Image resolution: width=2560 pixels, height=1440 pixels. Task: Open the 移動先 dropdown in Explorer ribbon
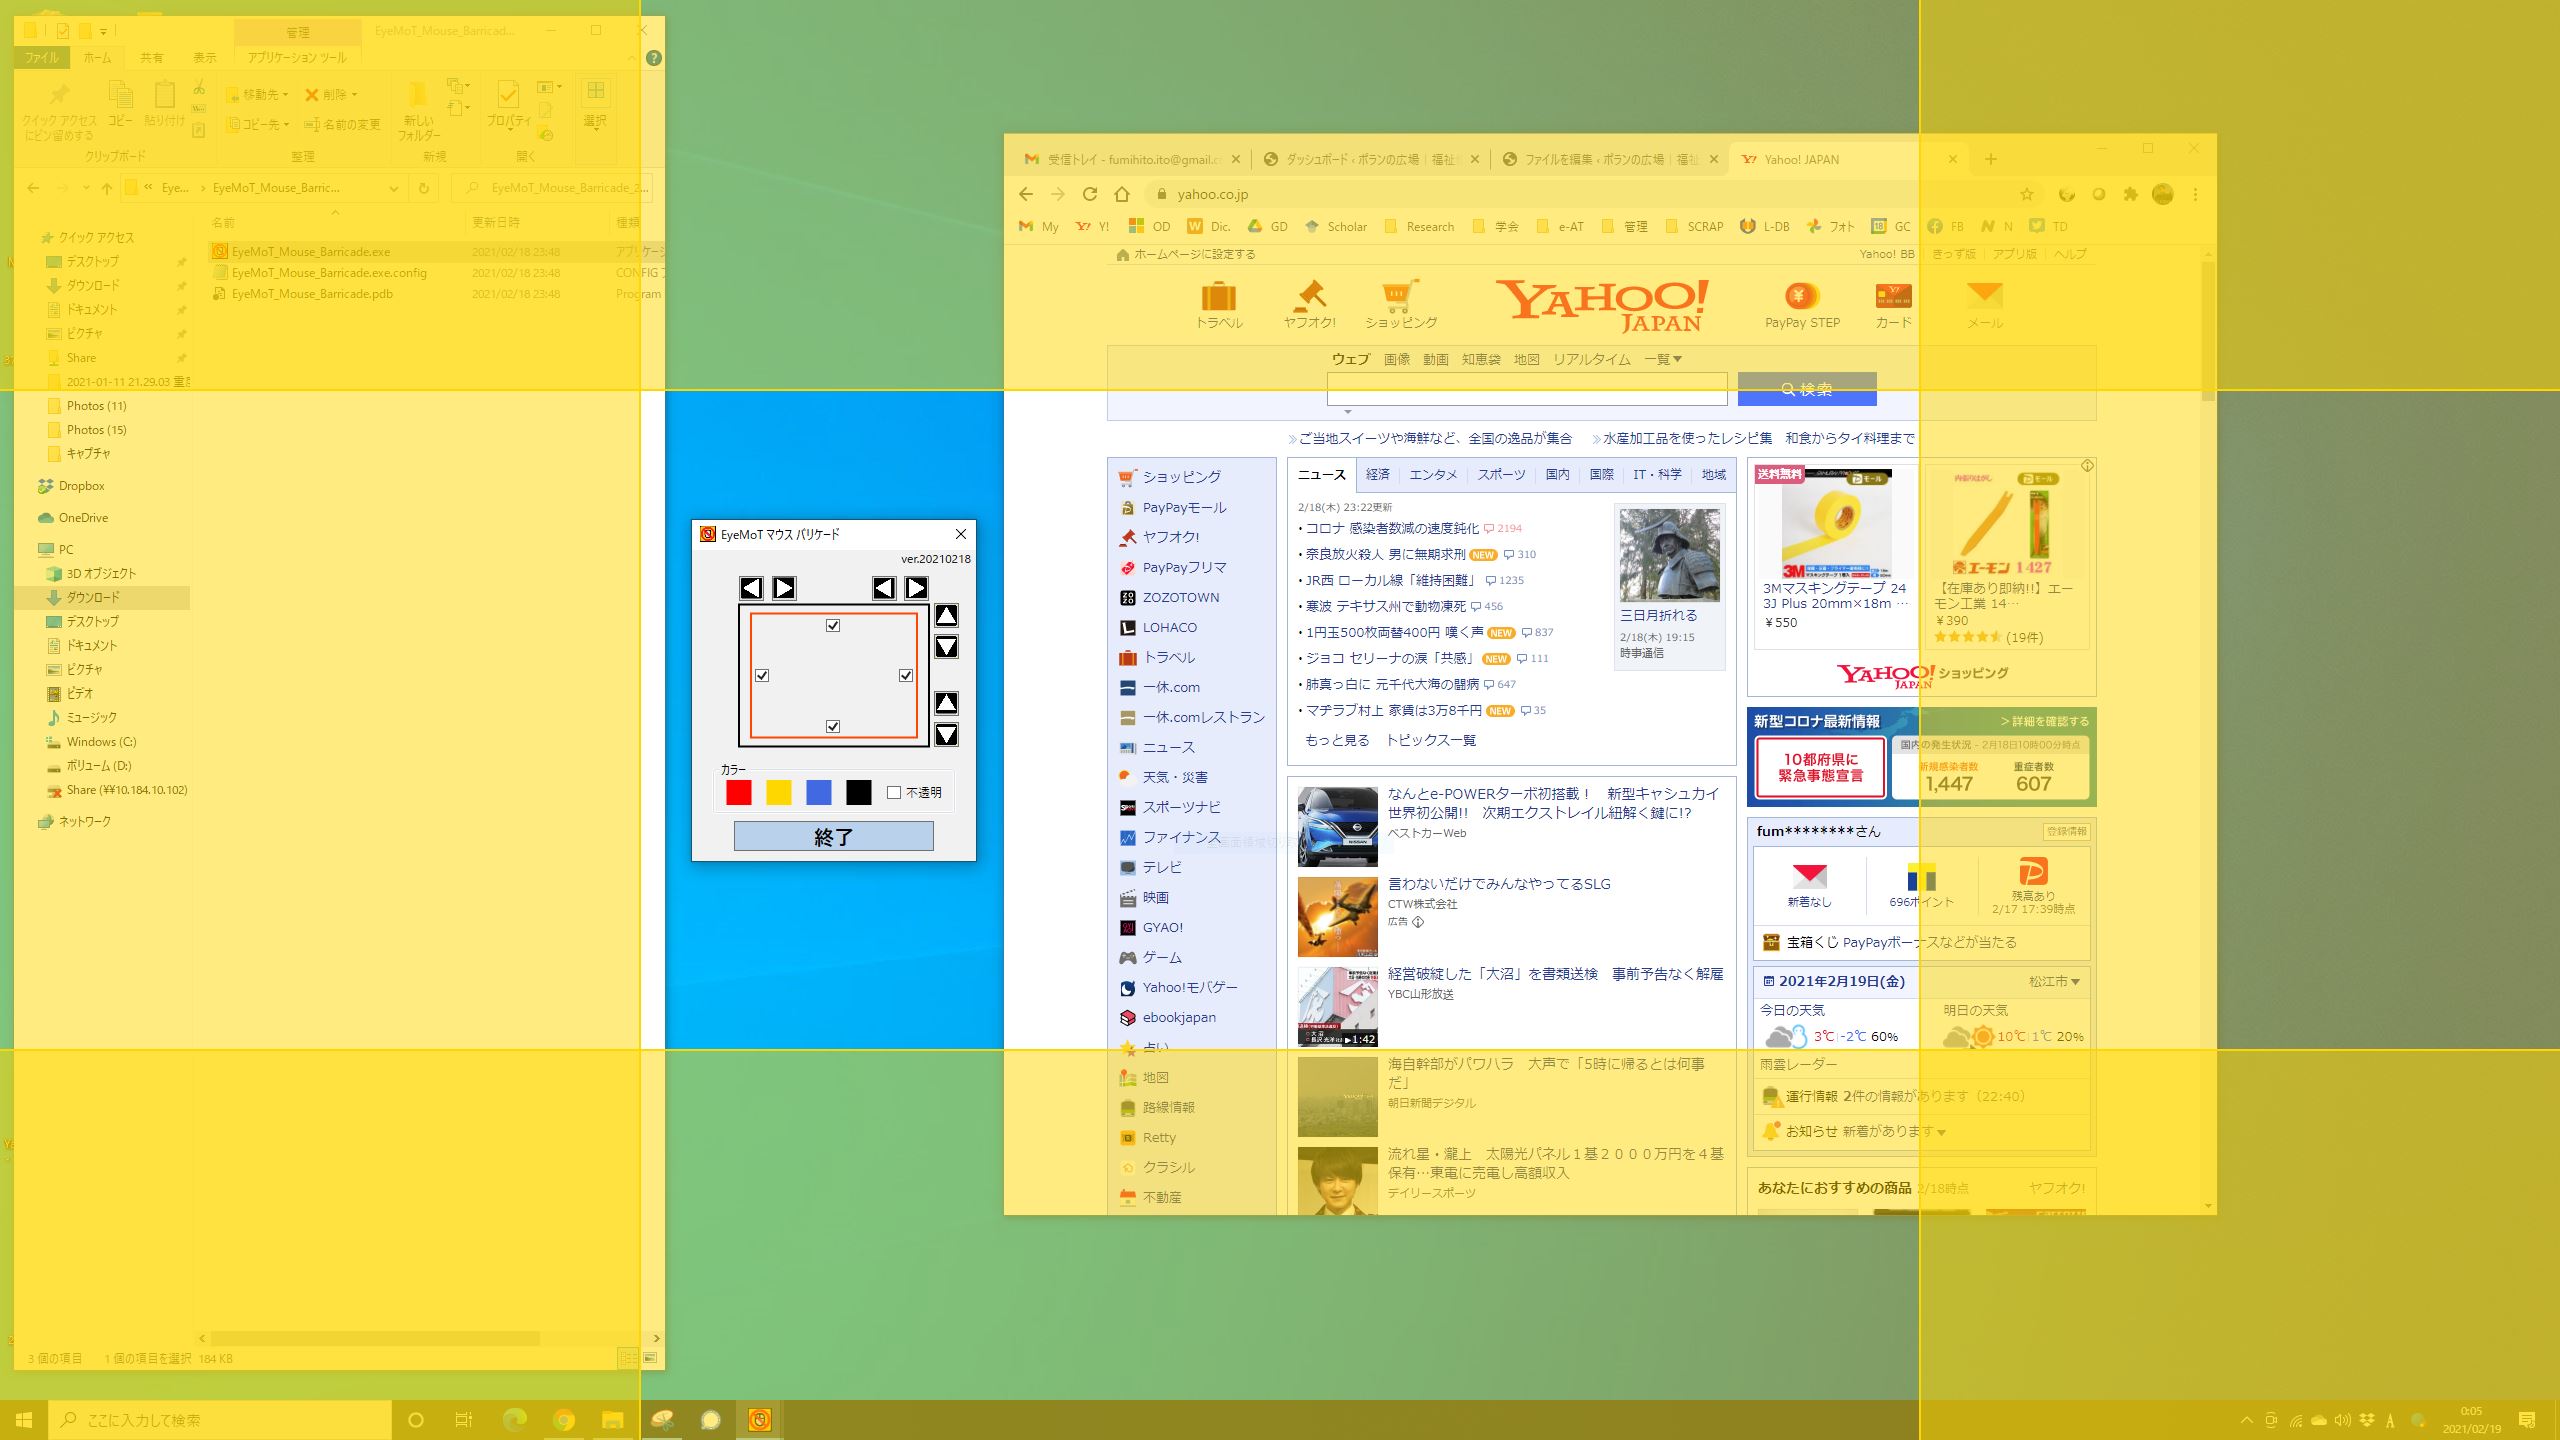coord(258,95)
